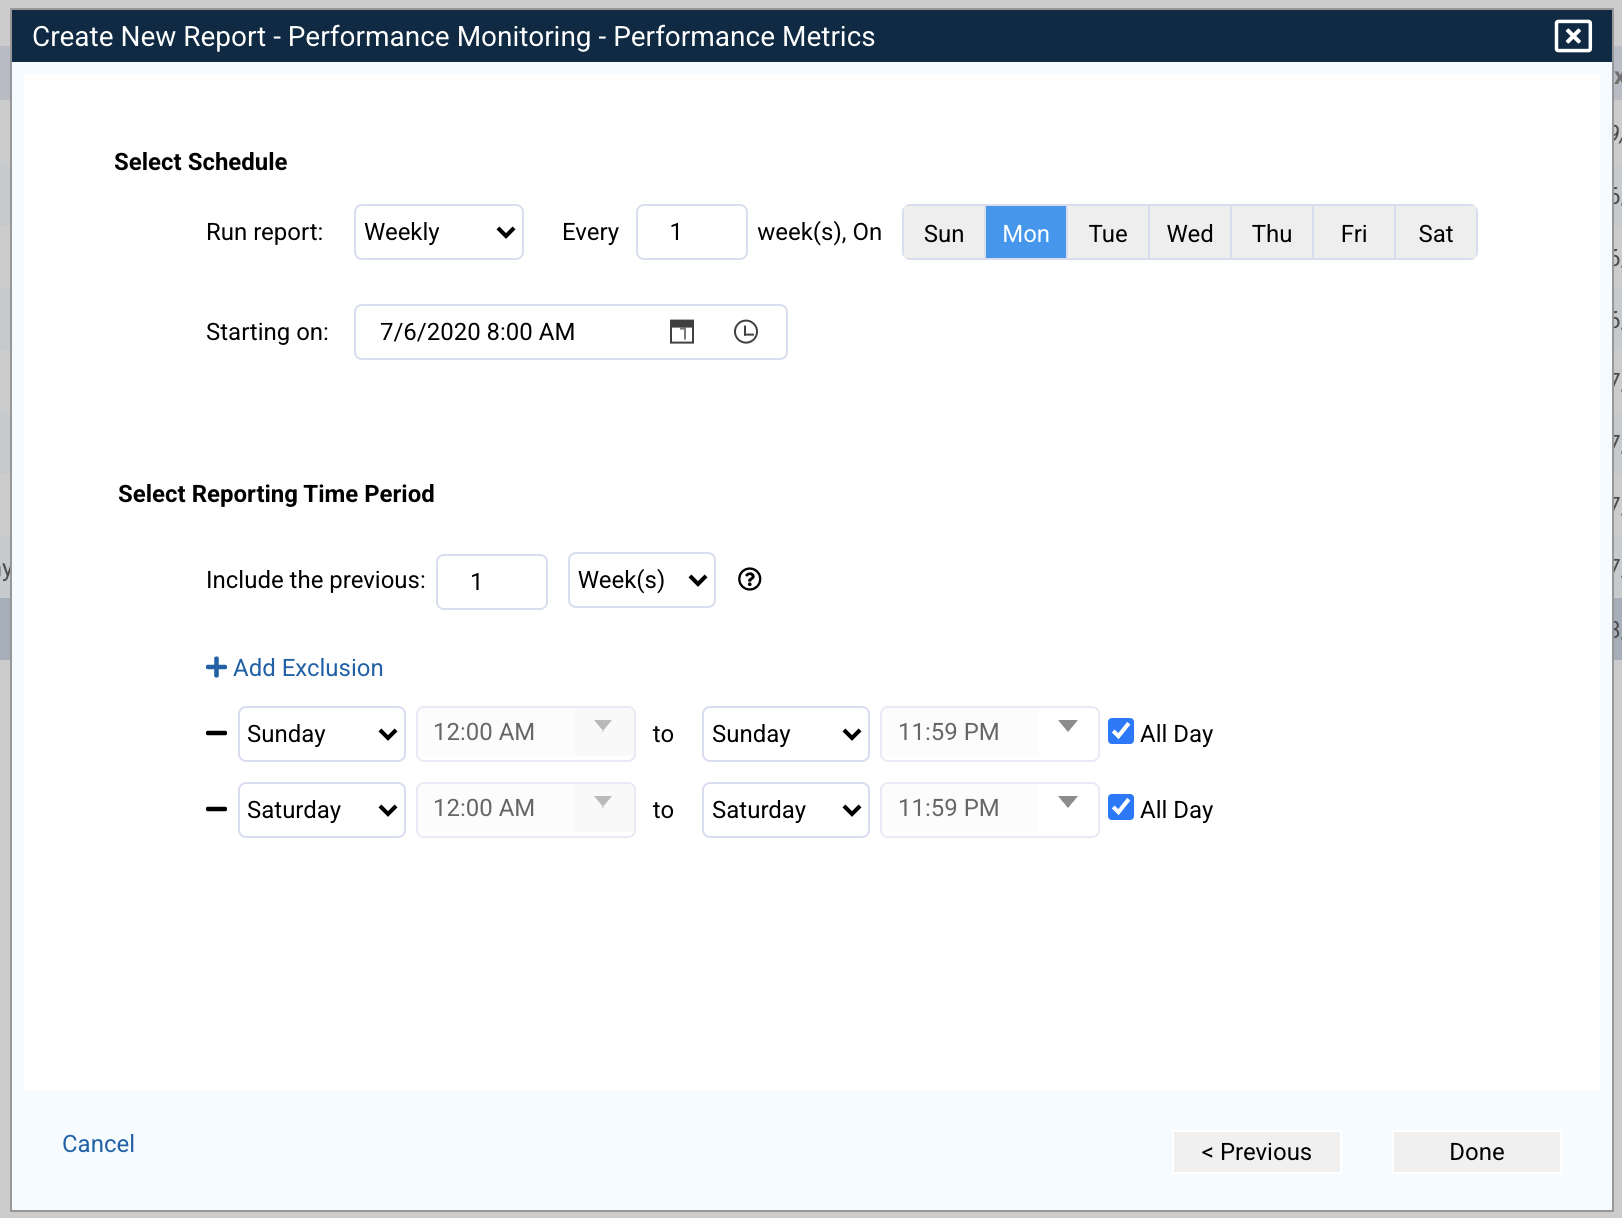Toggle the Wed day button

point(1190,233)
